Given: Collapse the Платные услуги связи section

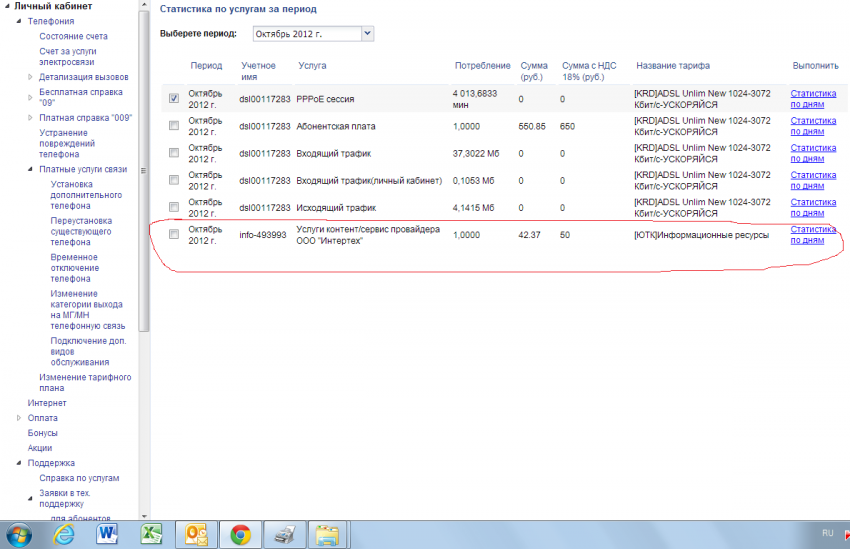Looking at the screenshot, I should click(x=31, y=169).
